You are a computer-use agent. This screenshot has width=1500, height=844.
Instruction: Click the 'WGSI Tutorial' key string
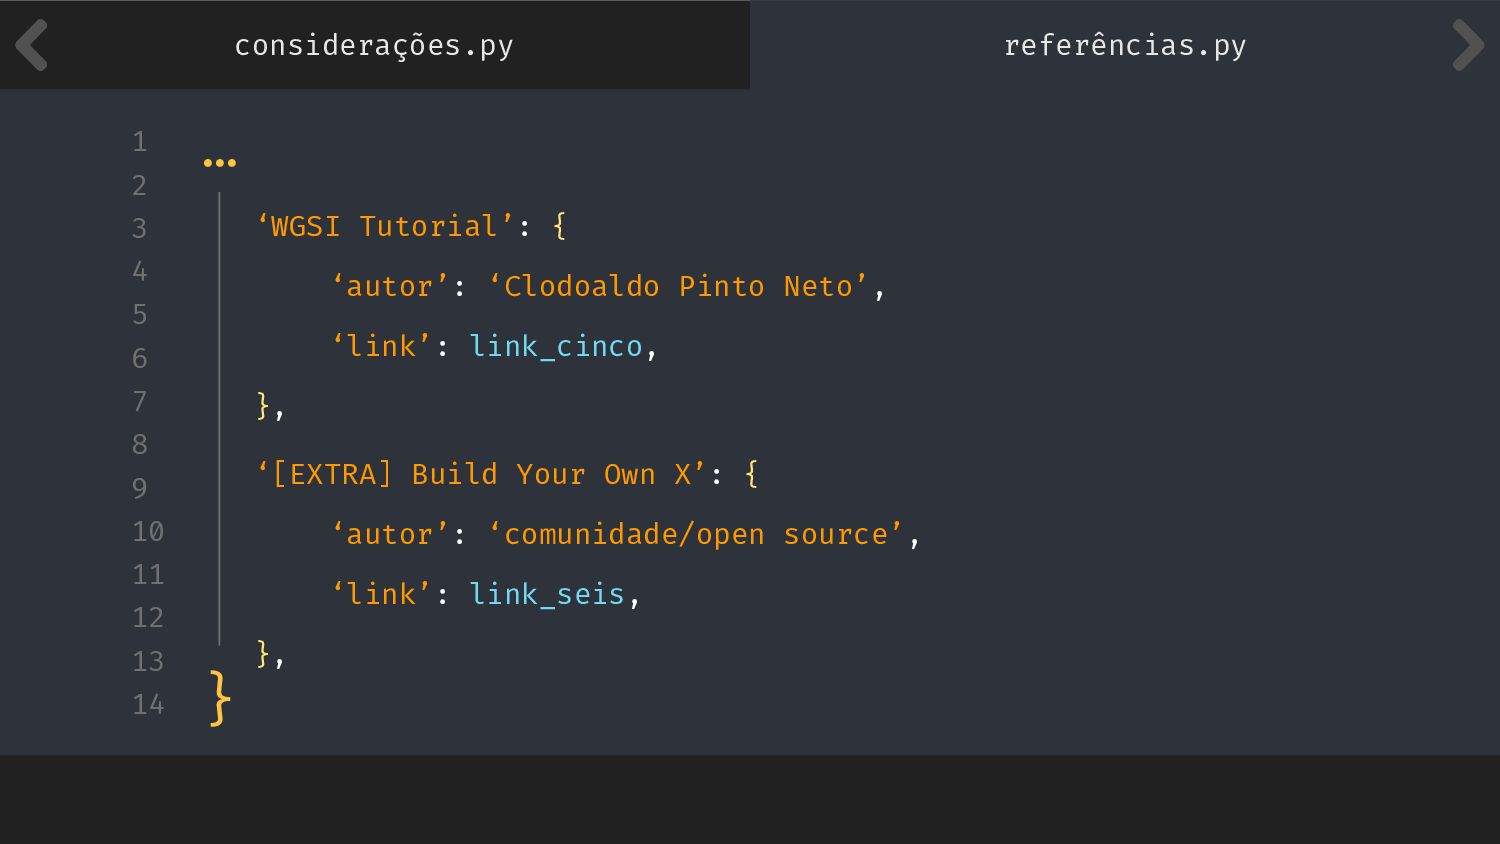[x=385, y=226]
